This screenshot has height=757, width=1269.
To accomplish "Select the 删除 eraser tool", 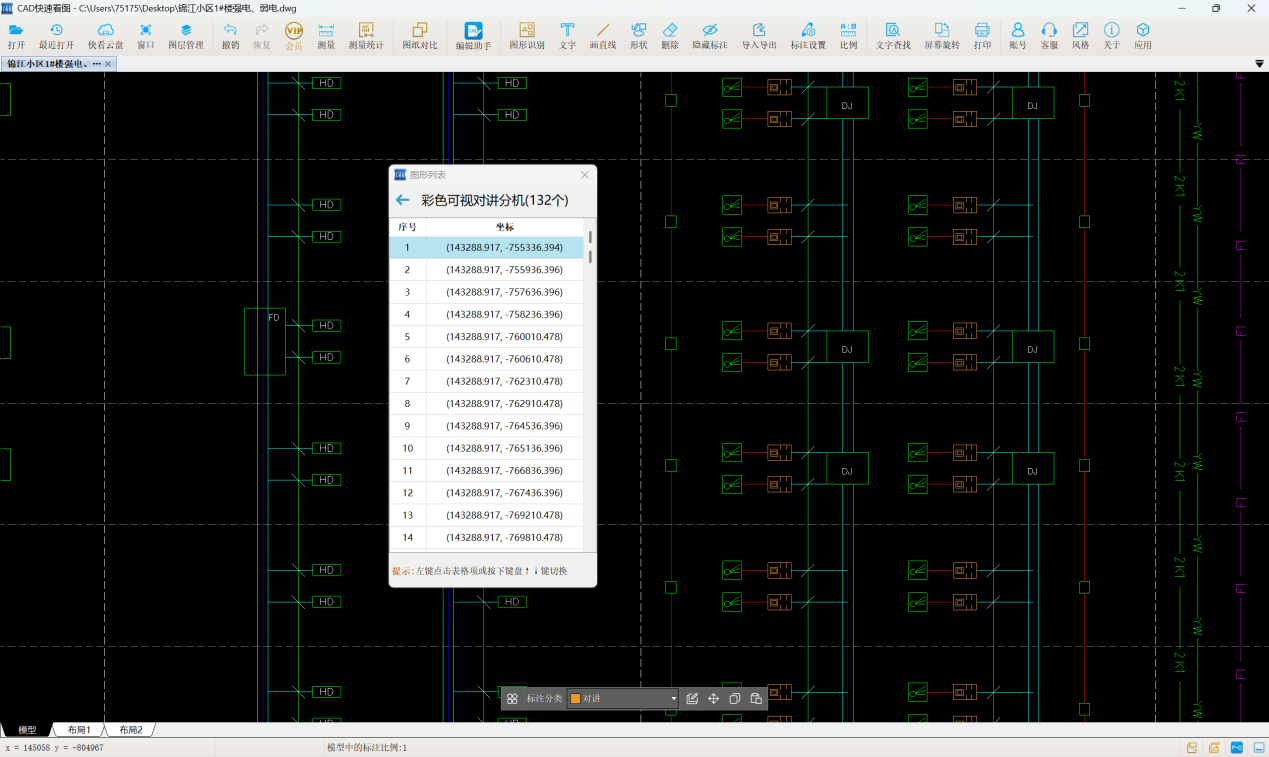I will click(670, 36).
